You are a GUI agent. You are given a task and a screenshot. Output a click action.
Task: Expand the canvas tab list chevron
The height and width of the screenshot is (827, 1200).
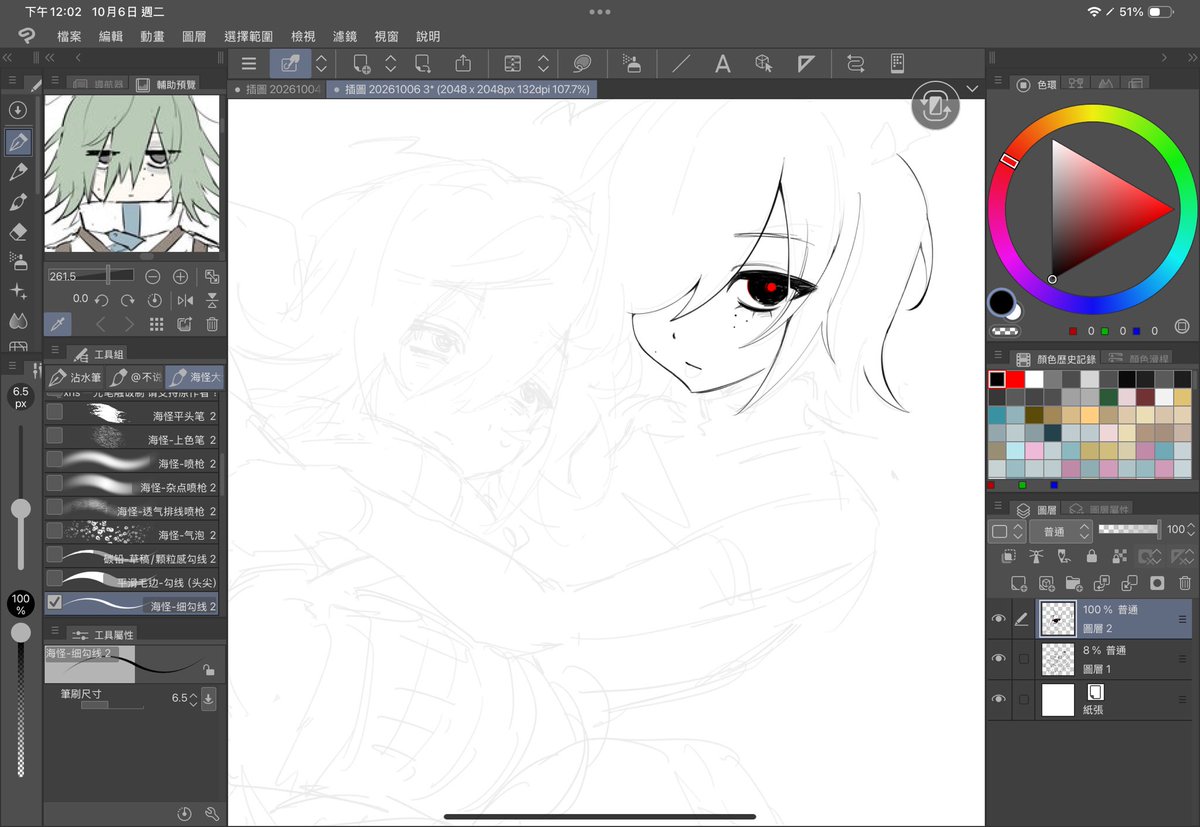point(972,89)
